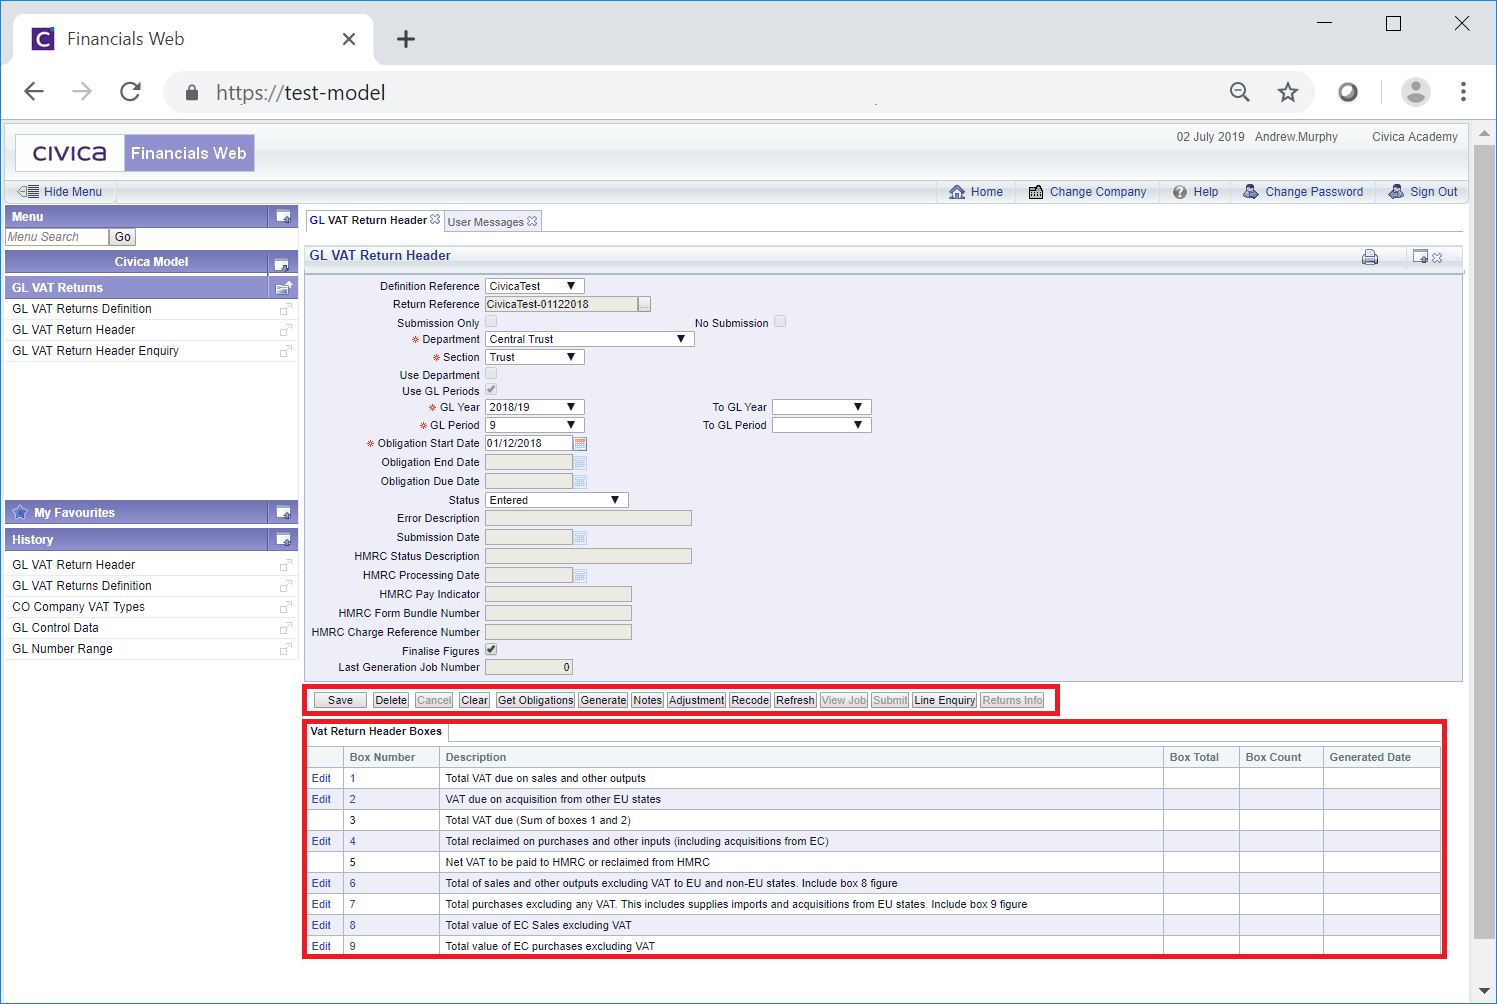Image resolution: width=1497 pixels, height=1004 pixels.
Task: Reload the page in the browser
Action: tap(130, 92)
